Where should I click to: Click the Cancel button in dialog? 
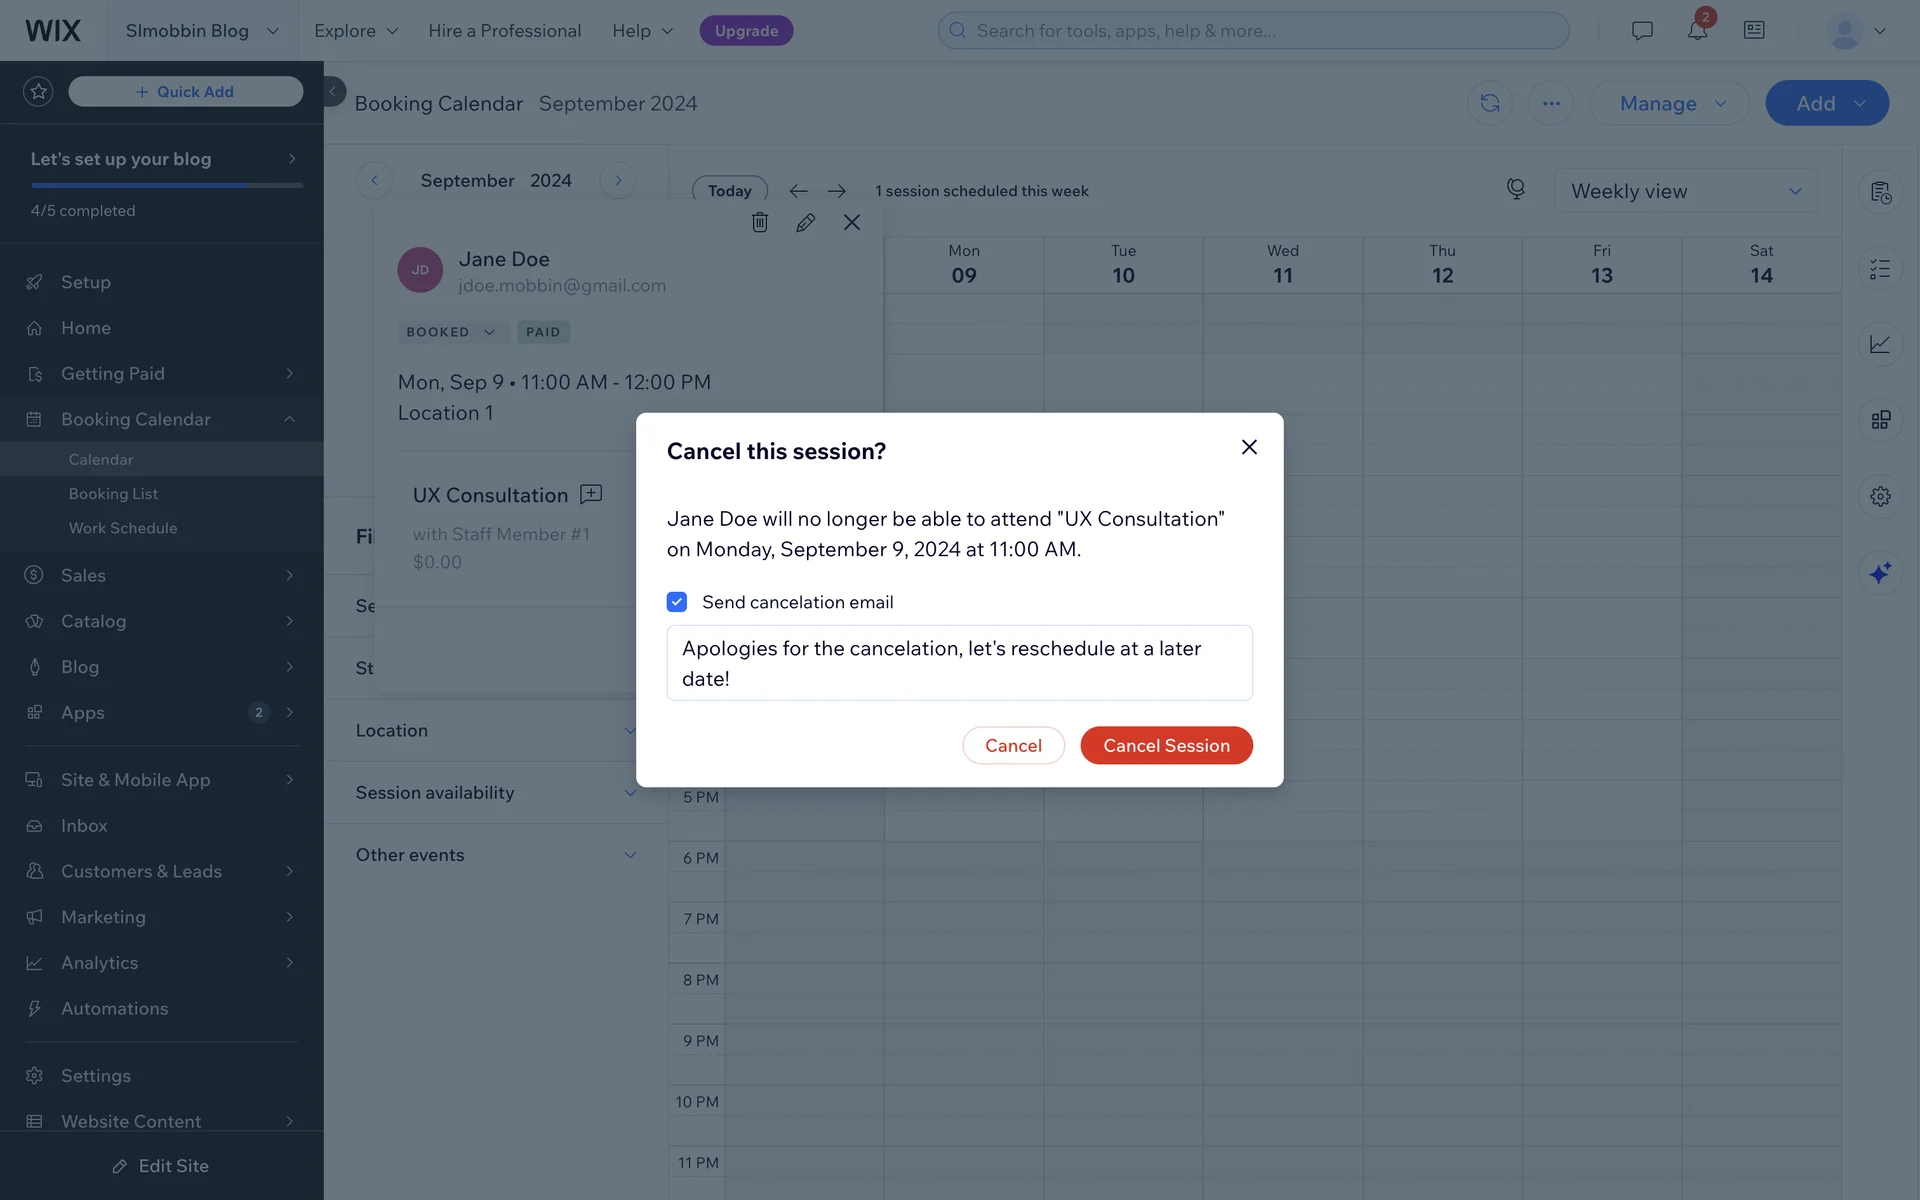1013,745
